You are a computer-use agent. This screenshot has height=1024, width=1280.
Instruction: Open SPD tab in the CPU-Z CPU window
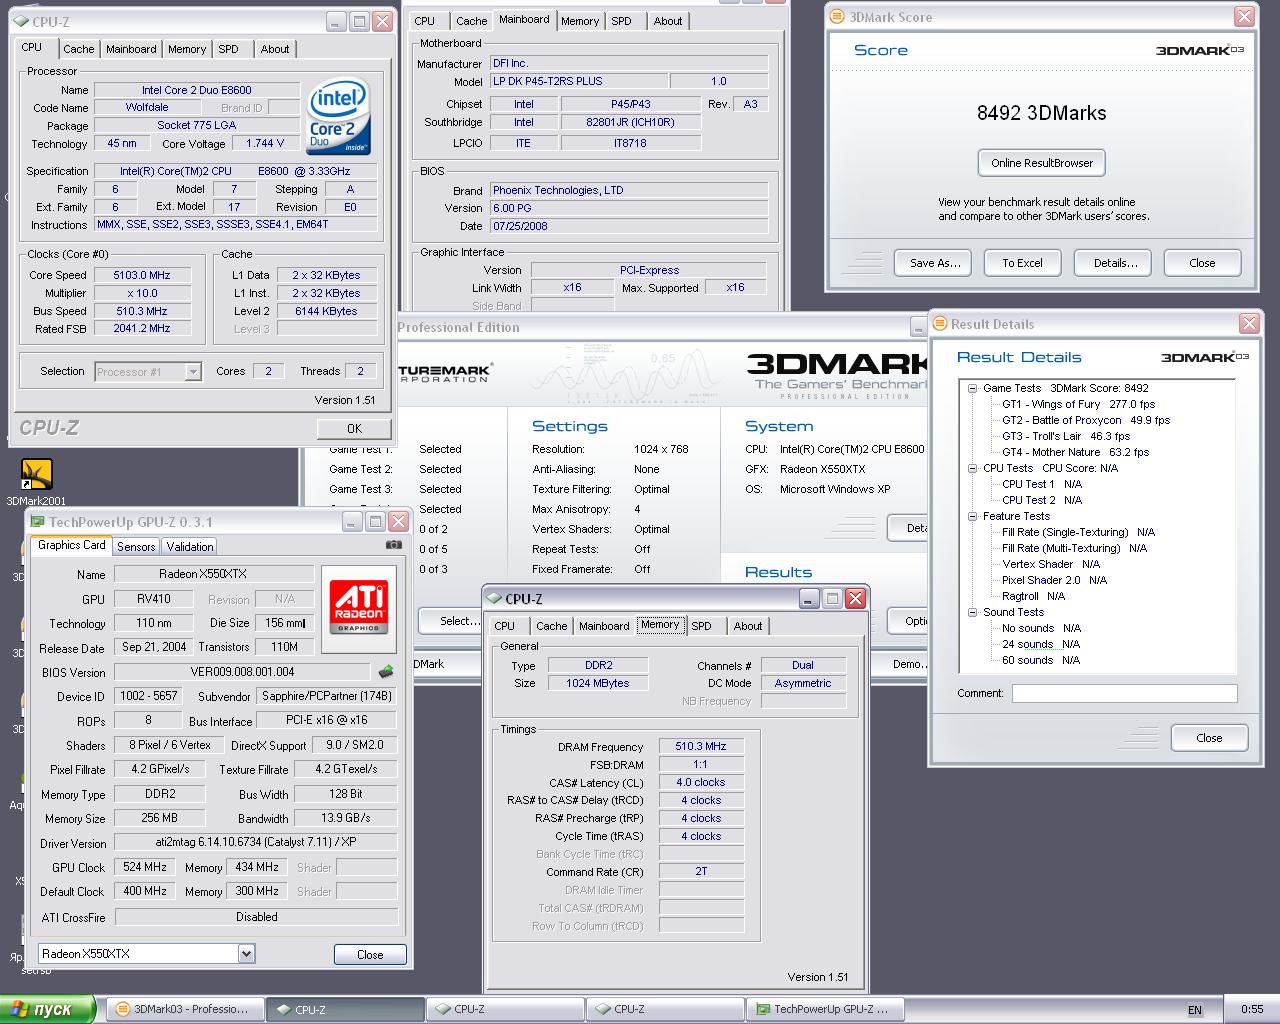click(x=229, y=49)
